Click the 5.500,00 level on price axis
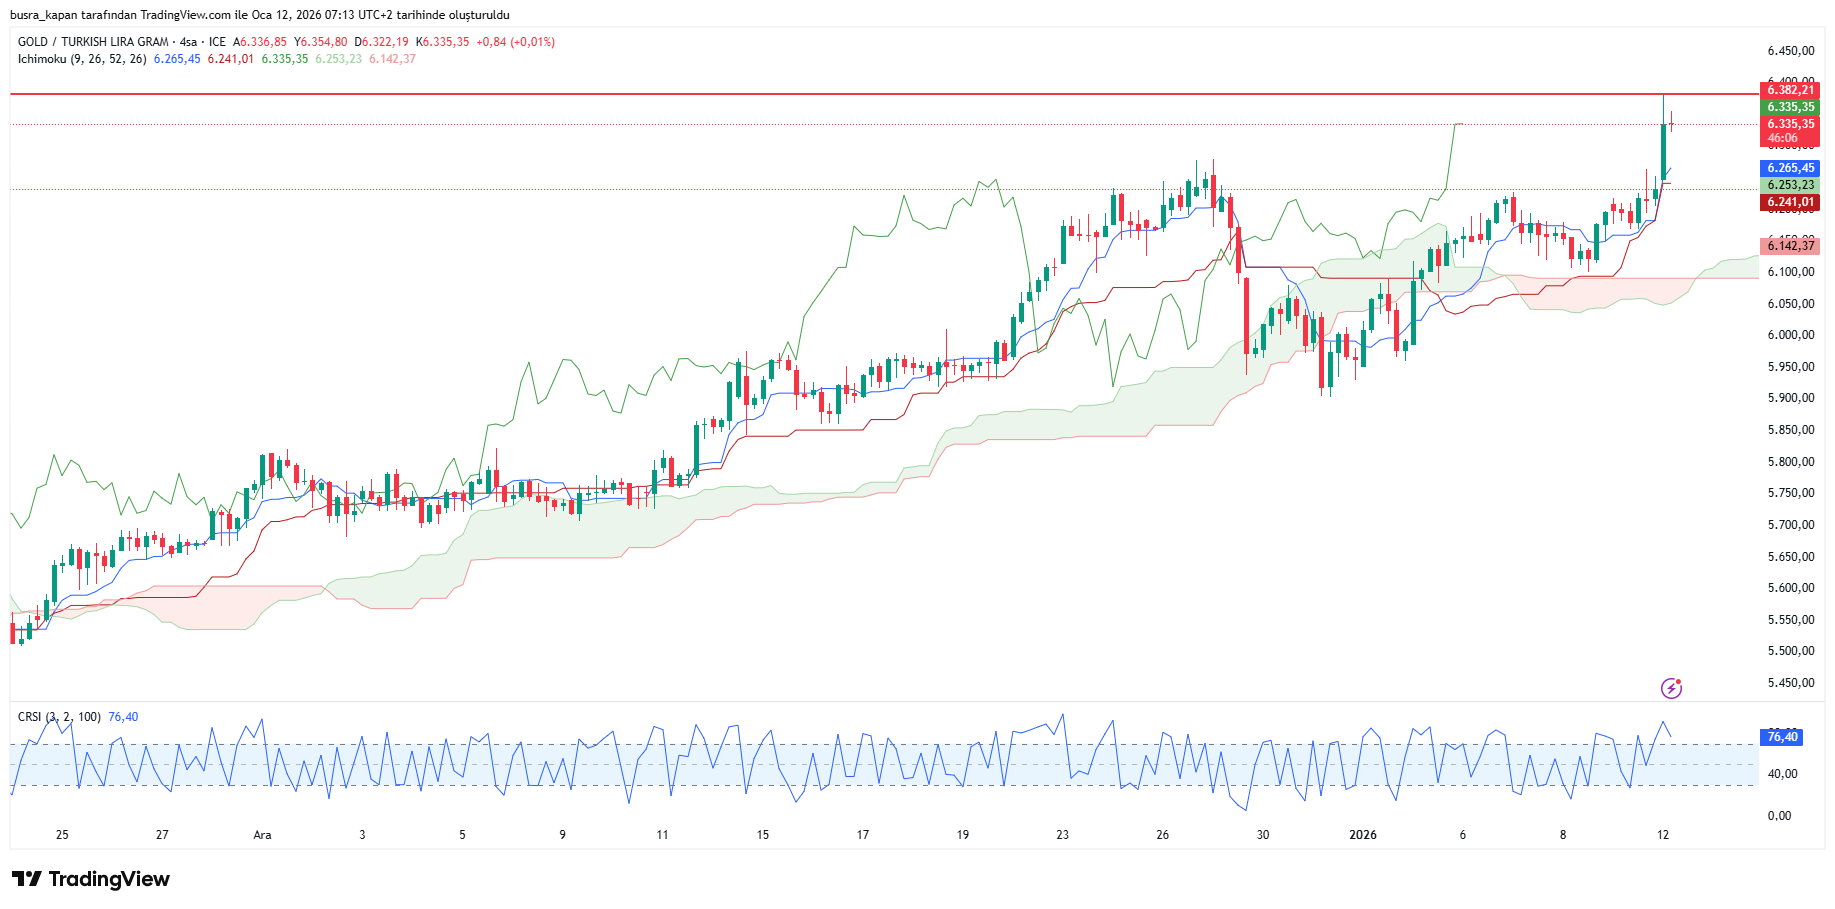 1790,651
